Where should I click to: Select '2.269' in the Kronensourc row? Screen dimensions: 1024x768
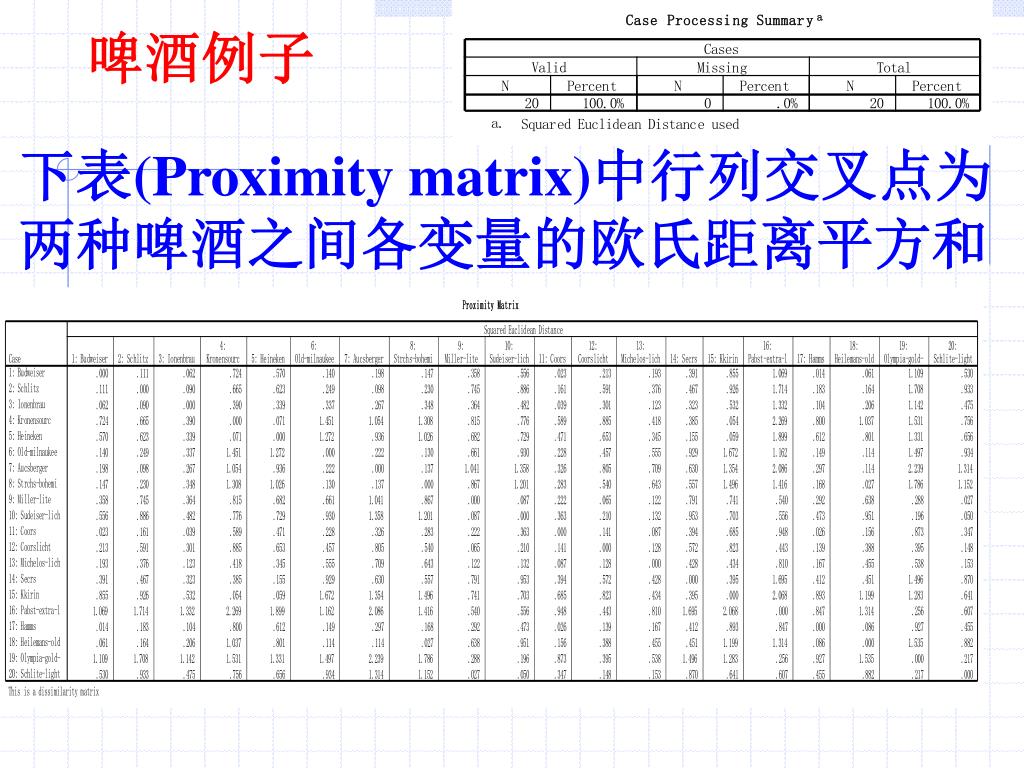[779, 421]
